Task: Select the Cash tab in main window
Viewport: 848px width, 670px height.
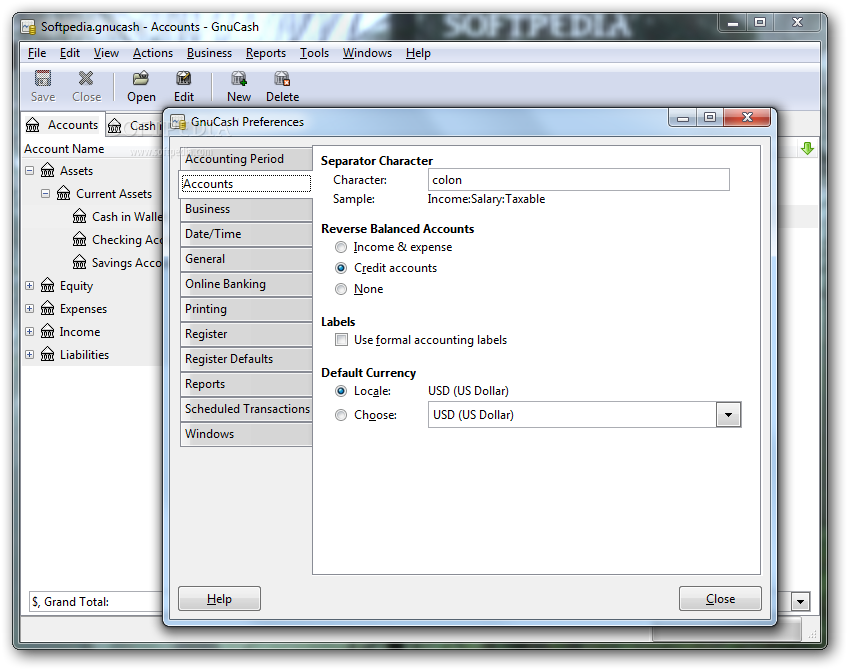Action: [x=134, y=126]
